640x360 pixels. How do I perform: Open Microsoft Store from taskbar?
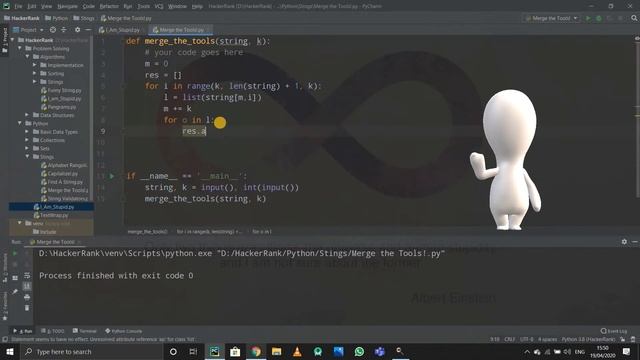tap(235, 351)
